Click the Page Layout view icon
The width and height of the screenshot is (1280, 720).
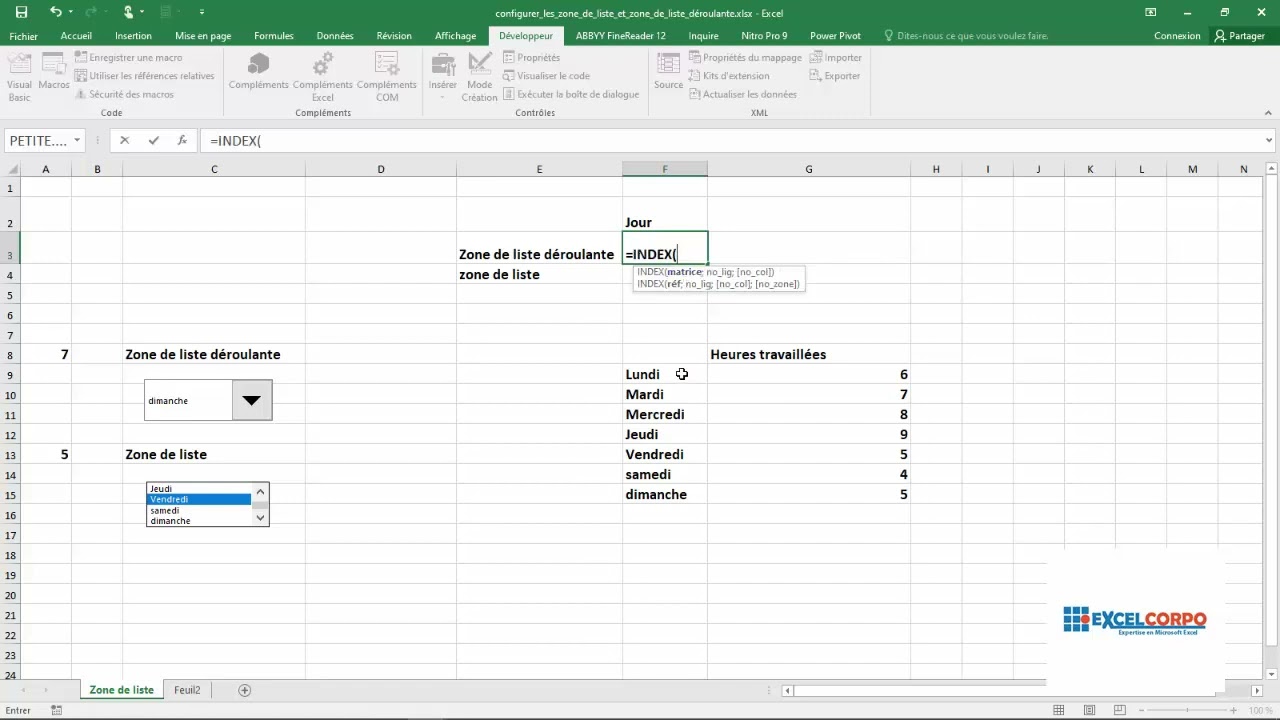coord(1088,710)
